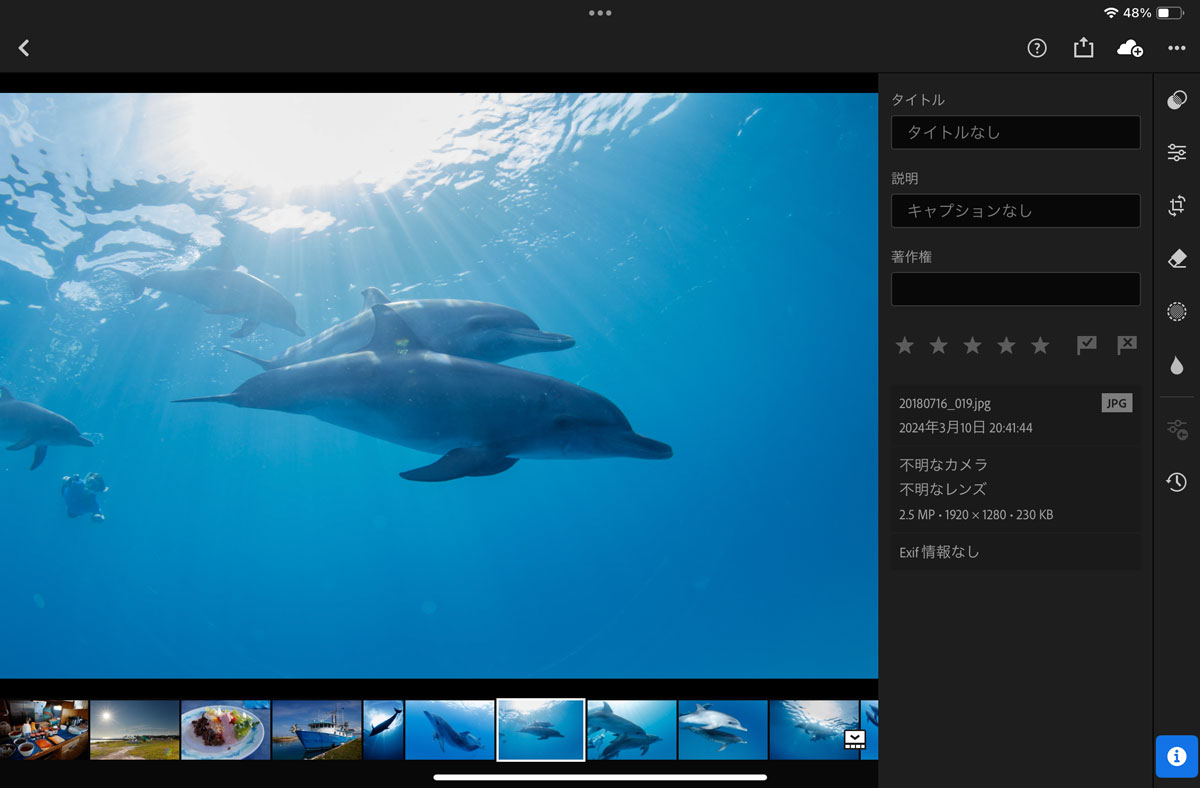This screenshot has height=788, width=1200.
Task: Toggle the blue Info panel button
Action: pyautogui.click(x=1177, y=756)
